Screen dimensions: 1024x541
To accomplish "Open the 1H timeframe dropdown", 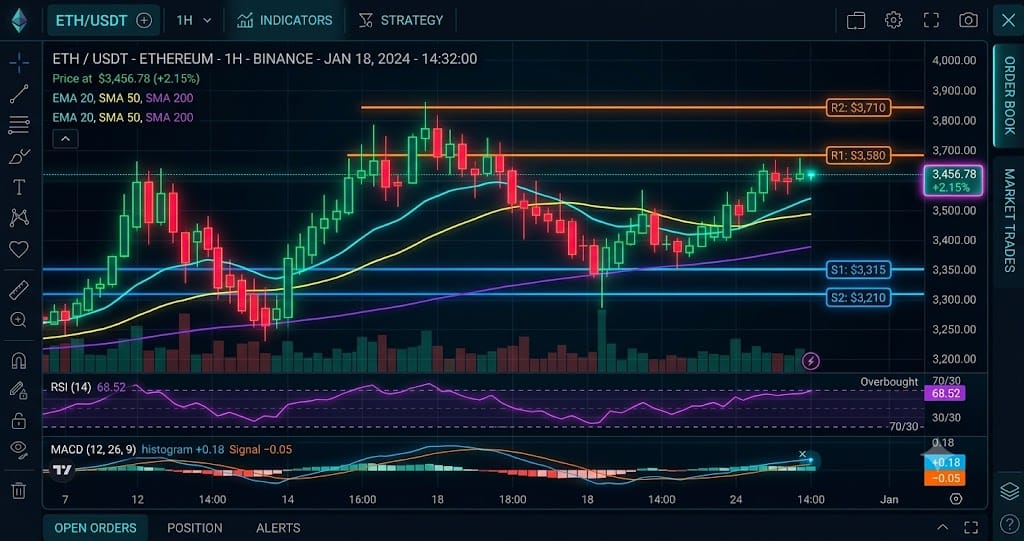I will pos(194,20).
